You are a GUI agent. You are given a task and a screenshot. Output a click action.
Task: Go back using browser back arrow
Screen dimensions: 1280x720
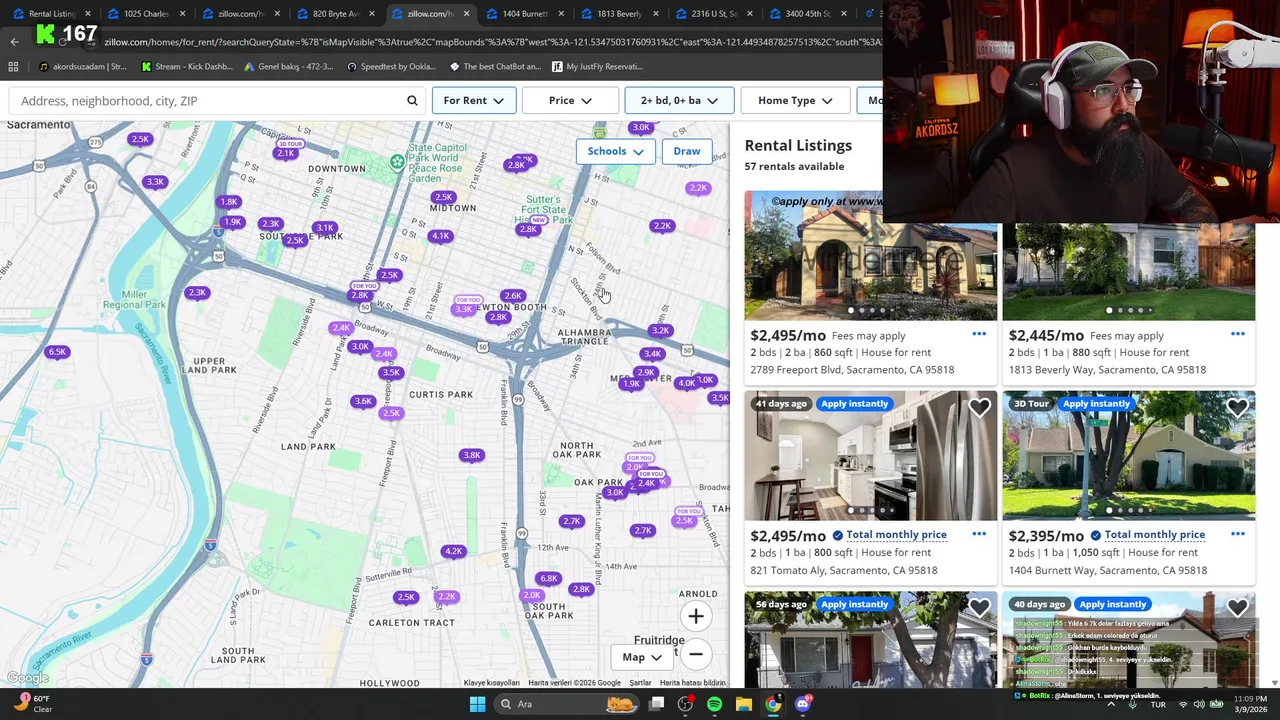click(14, 42)
